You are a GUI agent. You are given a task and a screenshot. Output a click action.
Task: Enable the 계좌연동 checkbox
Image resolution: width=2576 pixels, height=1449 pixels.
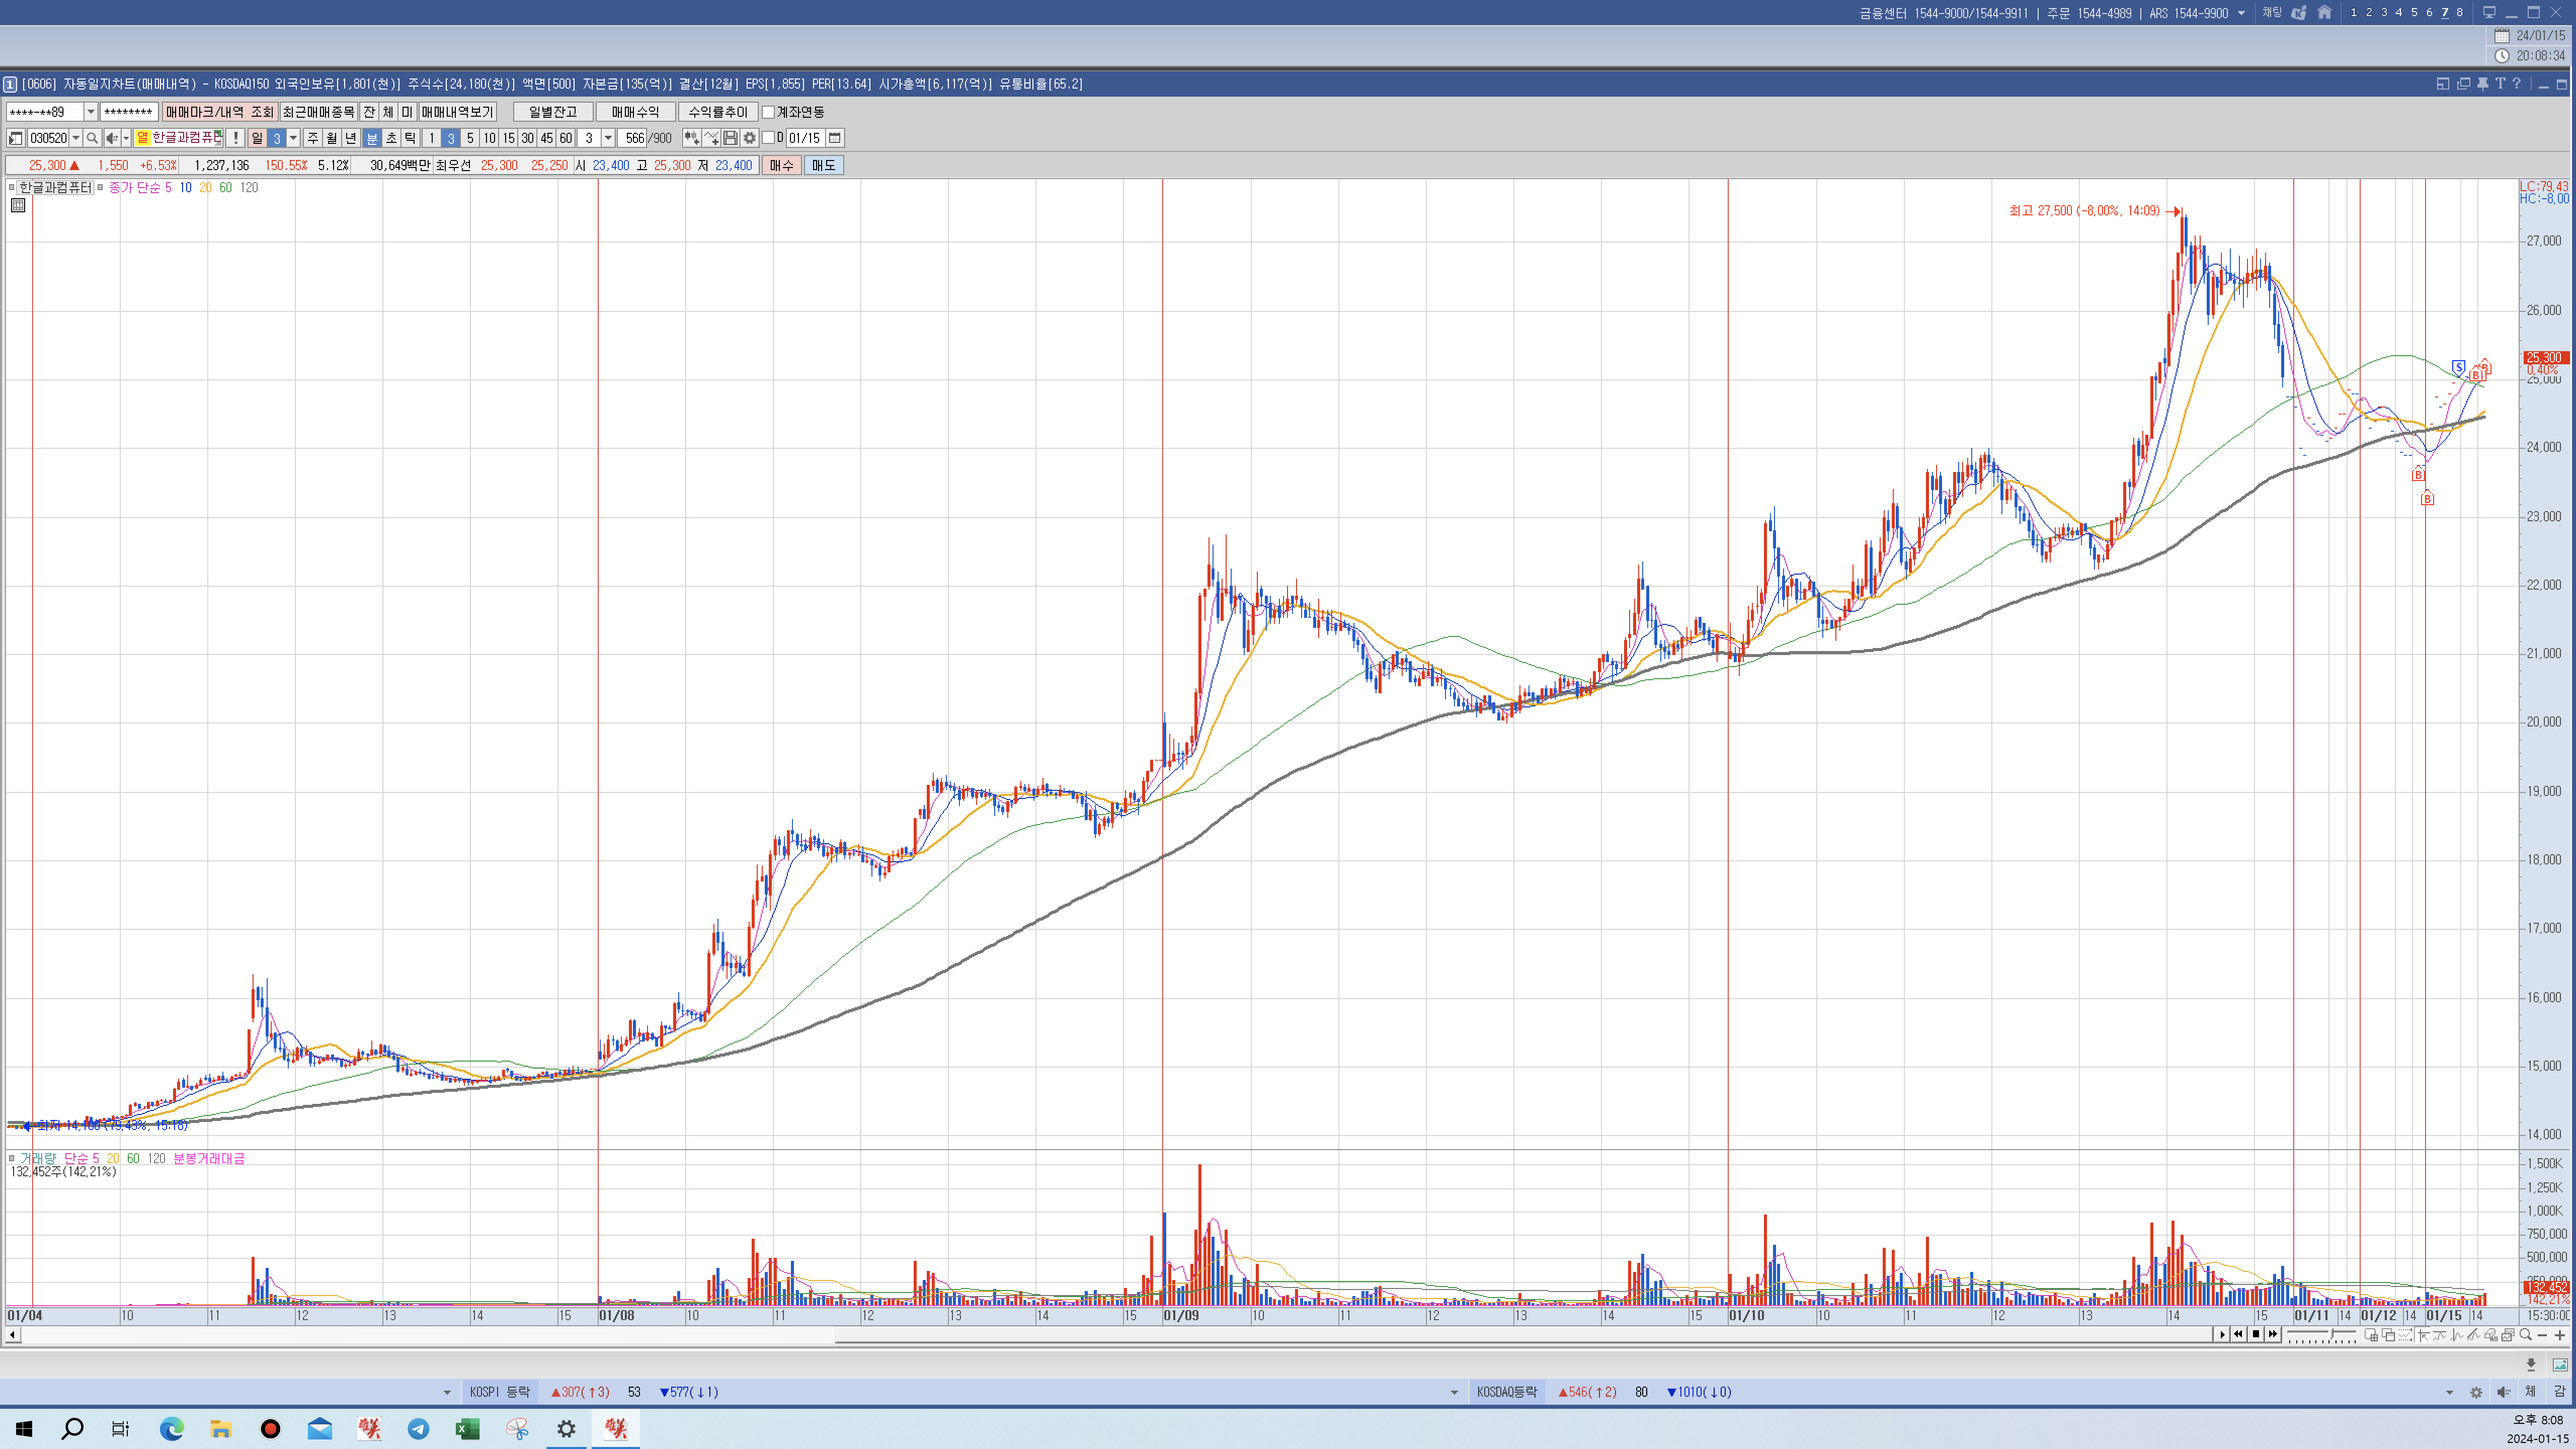point(768,112)
